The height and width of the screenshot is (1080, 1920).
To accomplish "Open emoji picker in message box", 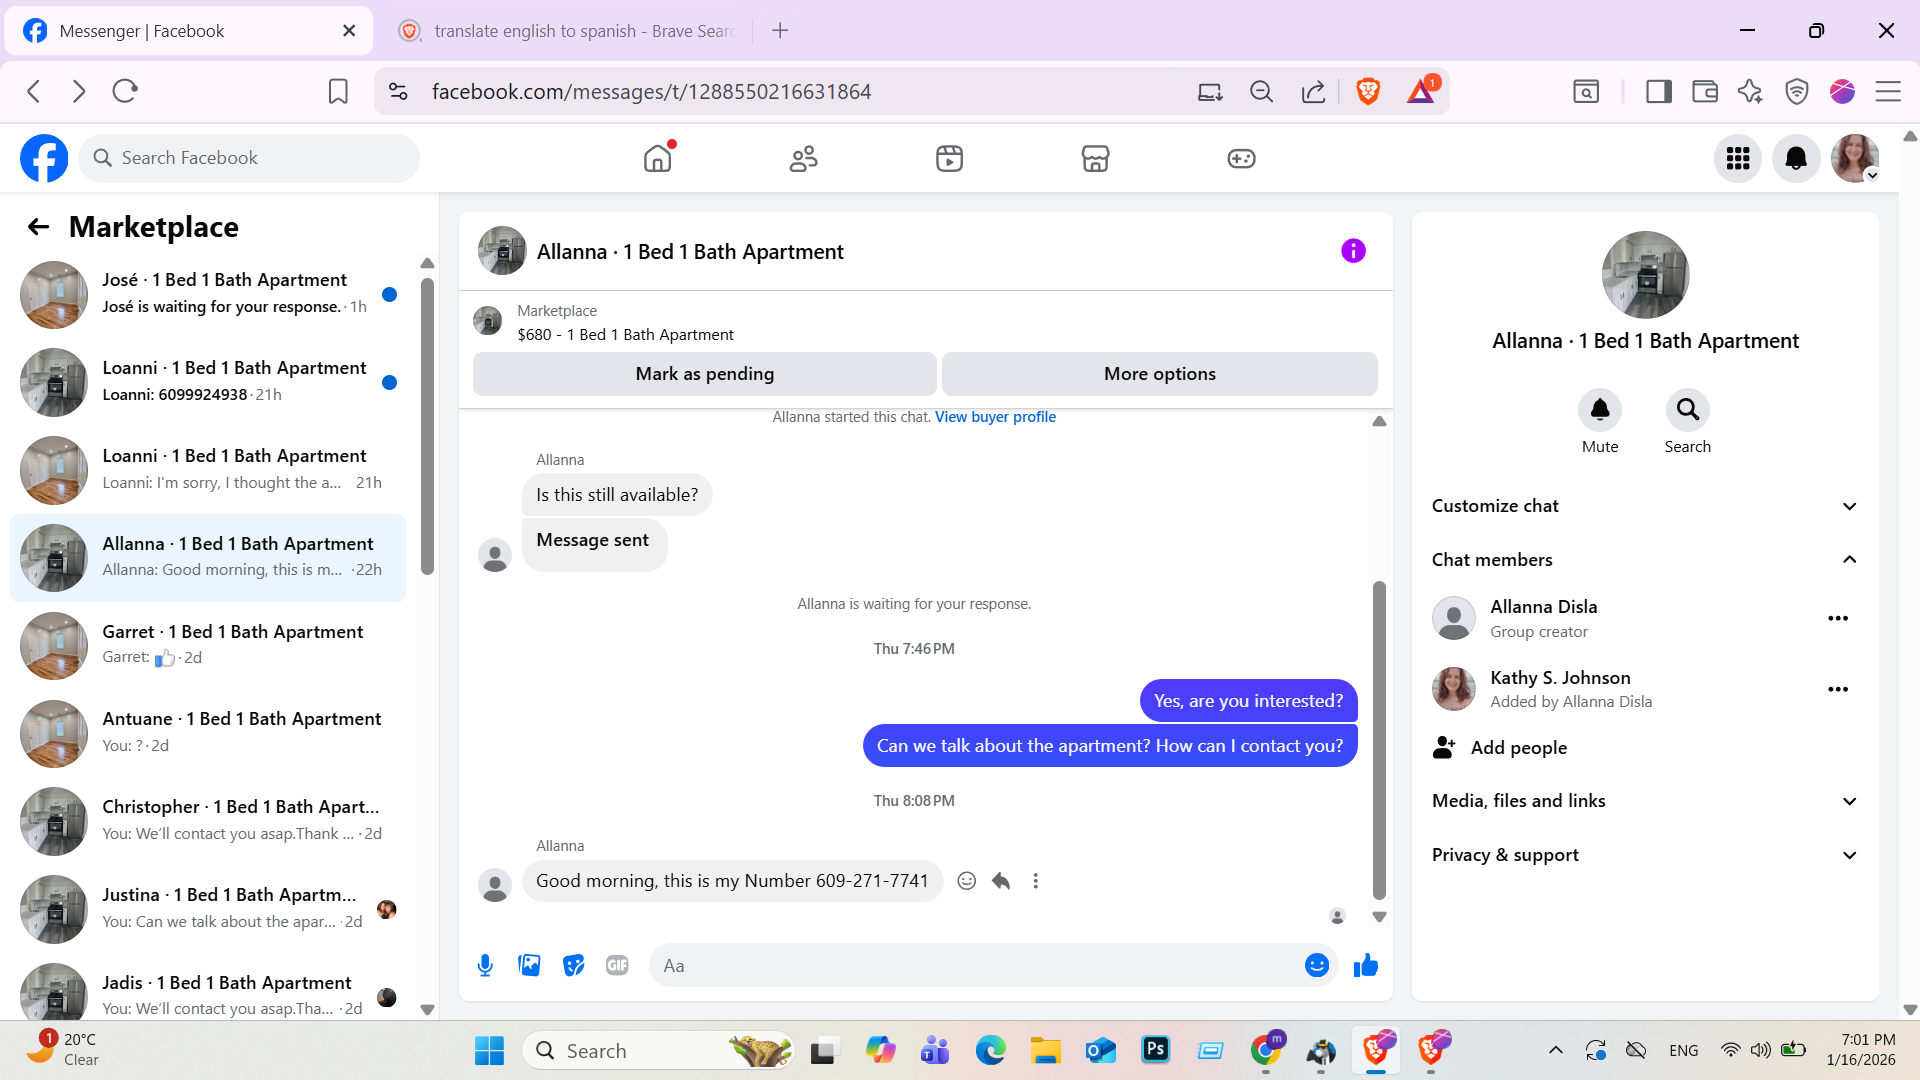I will click(1316, 965).
